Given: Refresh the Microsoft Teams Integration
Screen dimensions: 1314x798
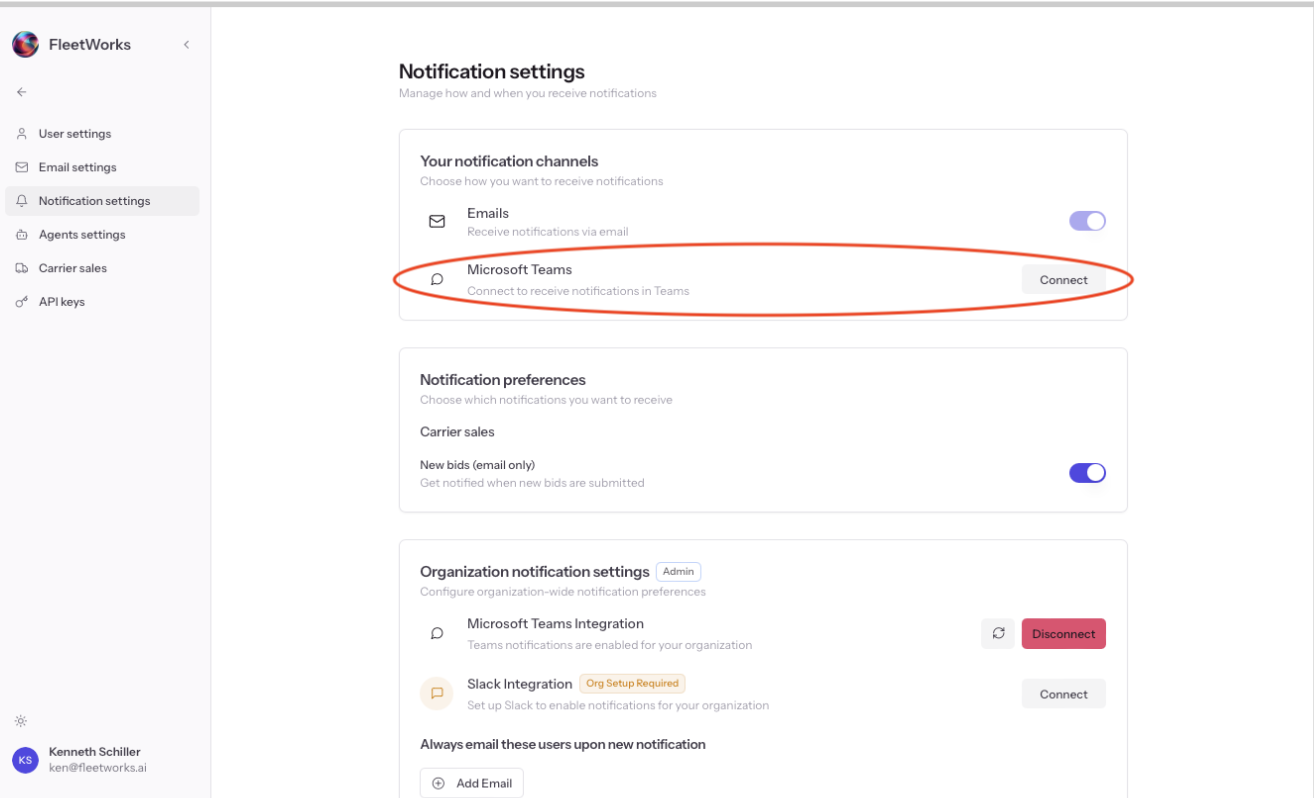Looking at the screenshot, I should 998,633.
